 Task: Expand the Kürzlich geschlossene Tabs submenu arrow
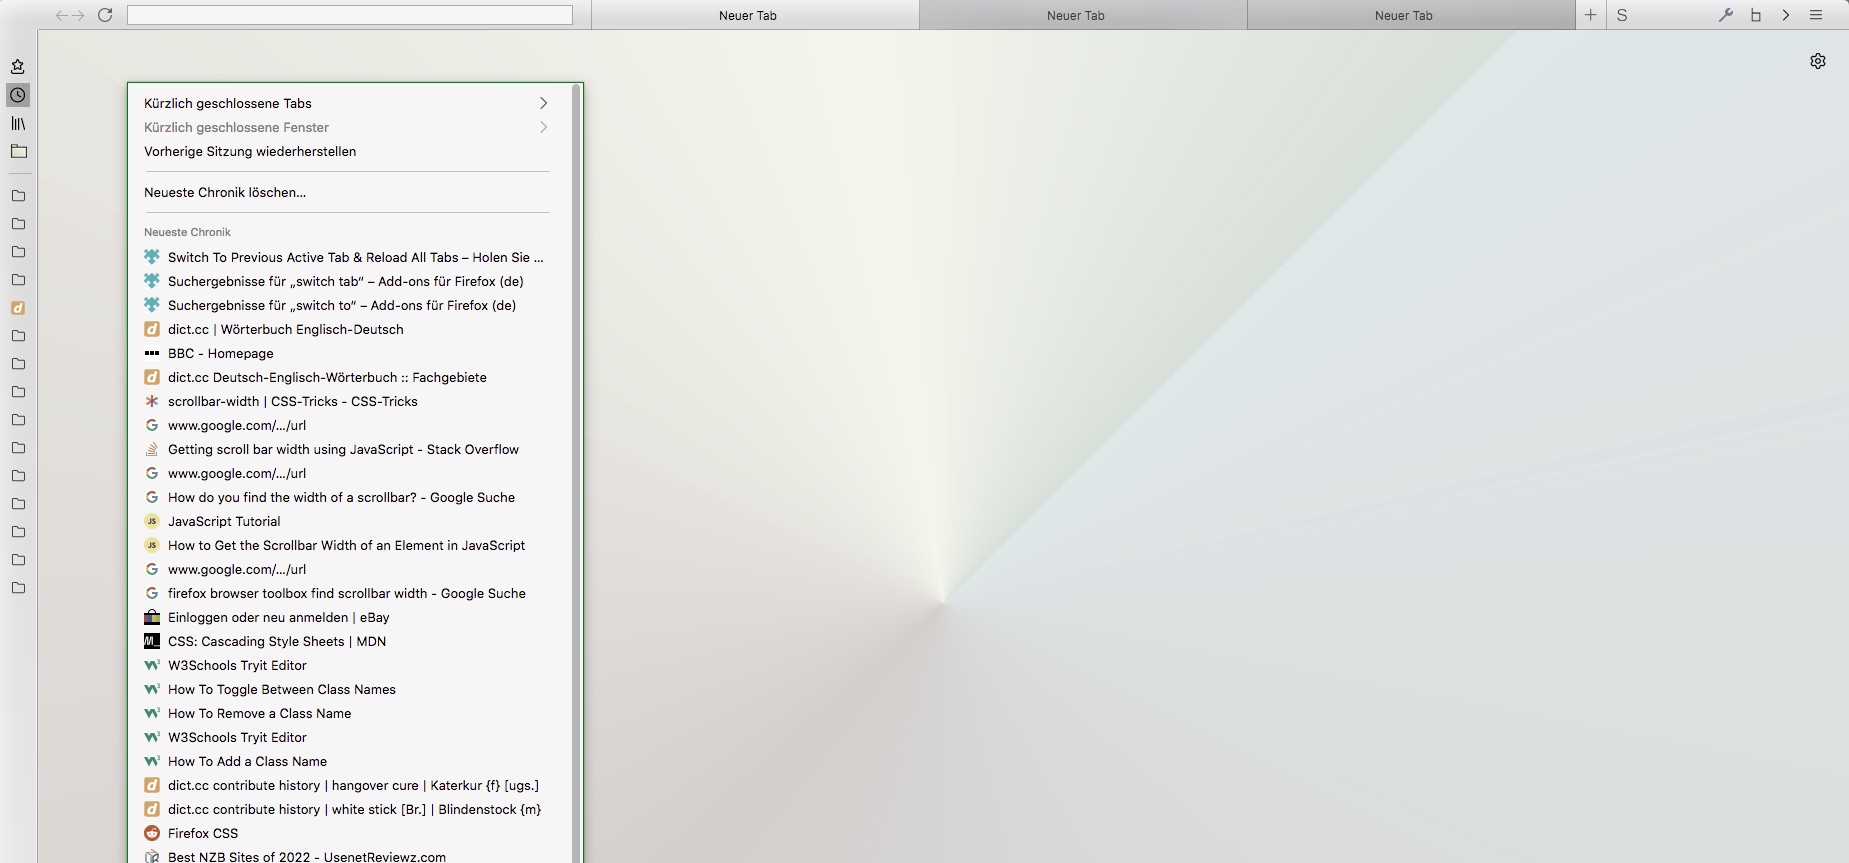point(543,103)
